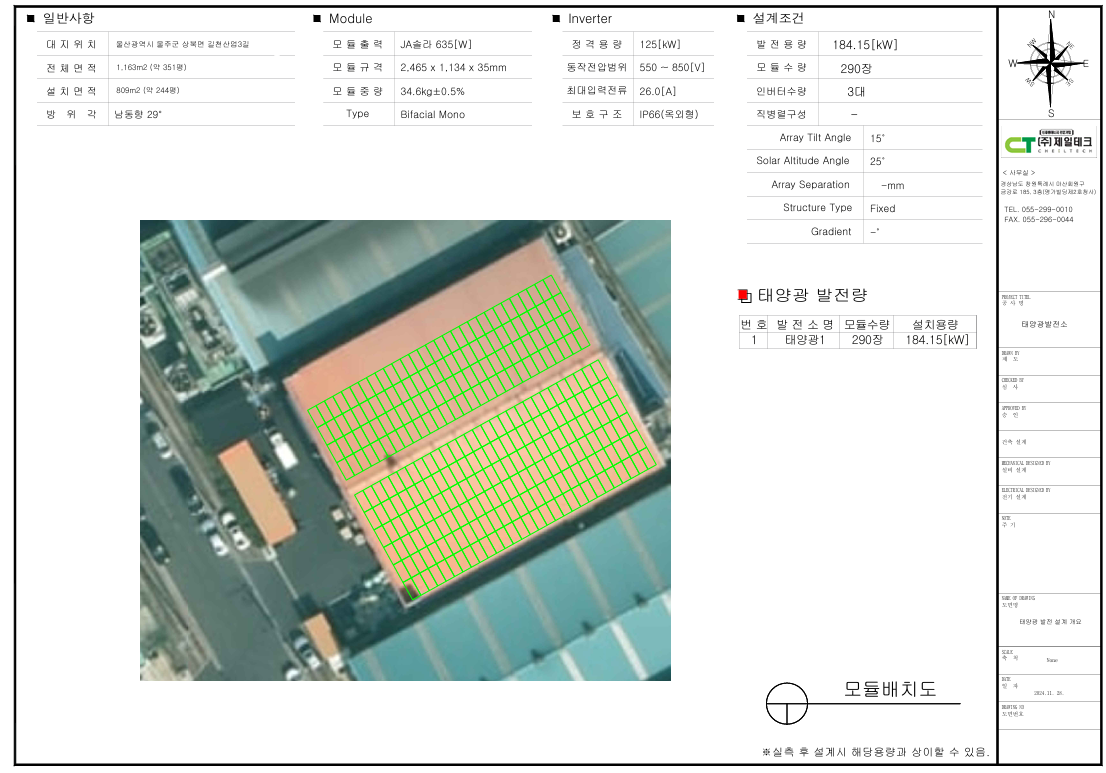Click the small orange roof building in photo

[x=257, y=492]
